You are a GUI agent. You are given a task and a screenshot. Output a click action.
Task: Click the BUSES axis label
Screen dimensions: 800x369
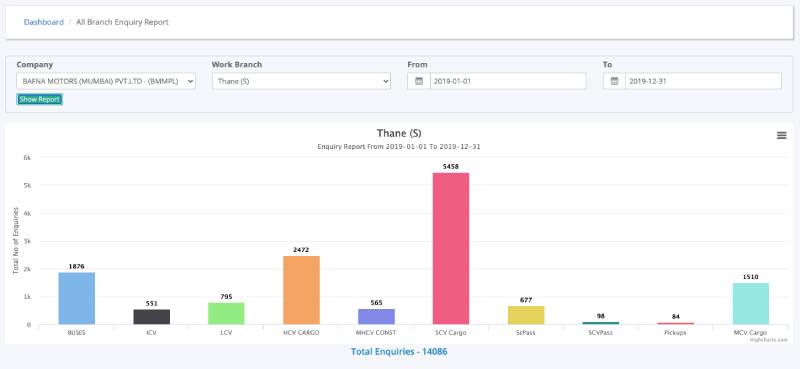pyautogui.click(x=77, y=332)
